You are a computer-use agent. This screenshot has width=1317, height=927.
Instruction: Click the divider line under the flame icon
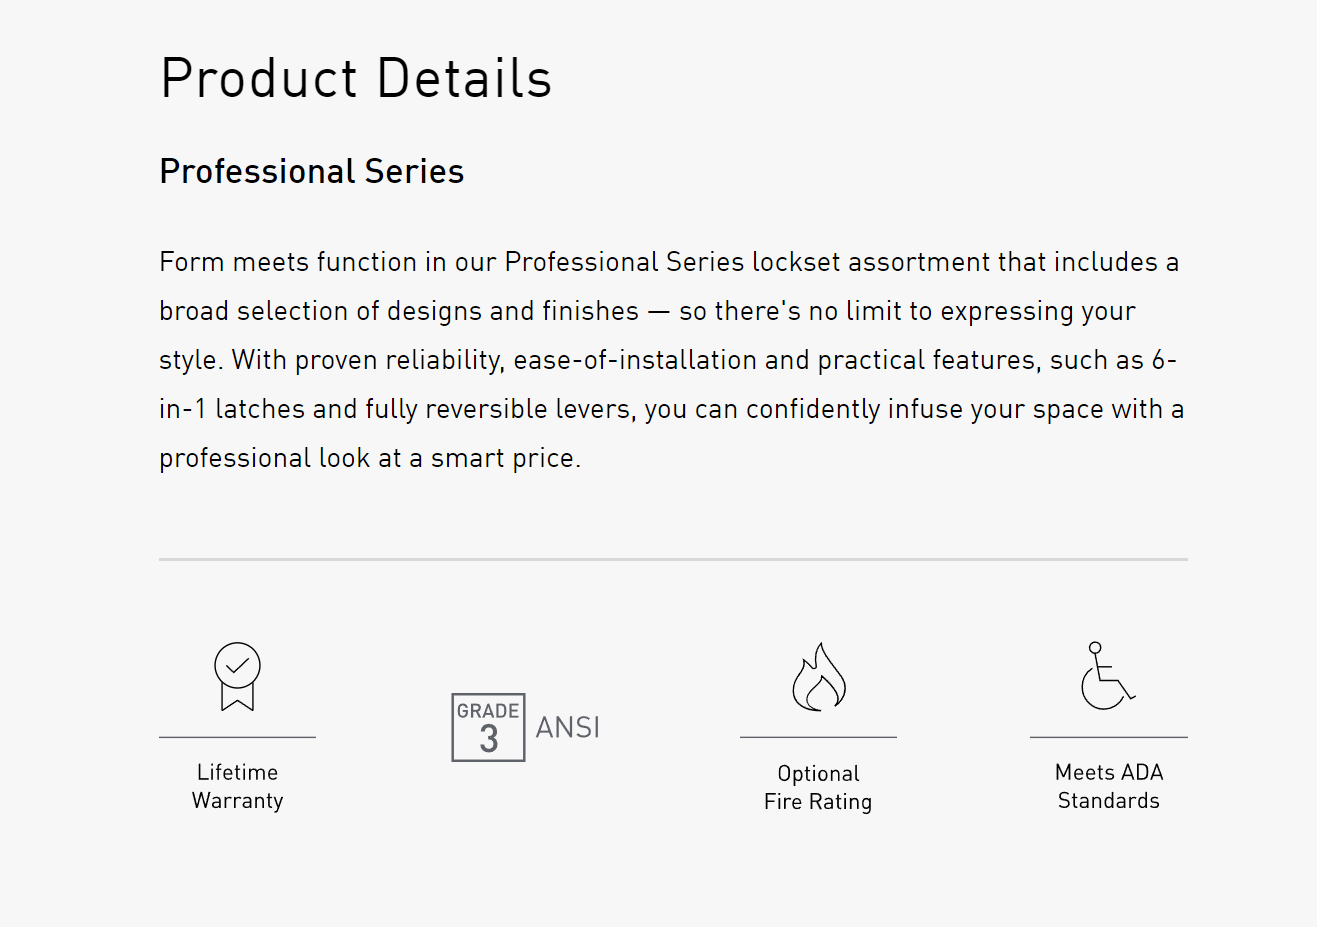point(818,737)
